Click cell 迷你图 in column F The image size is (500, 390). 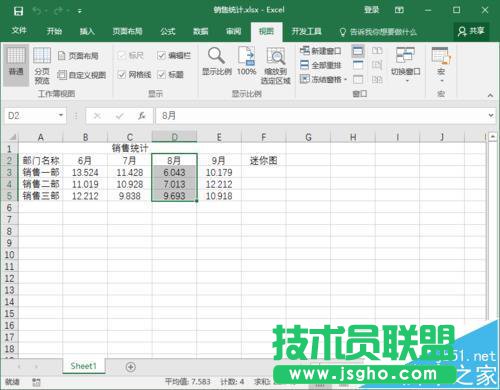264,161
